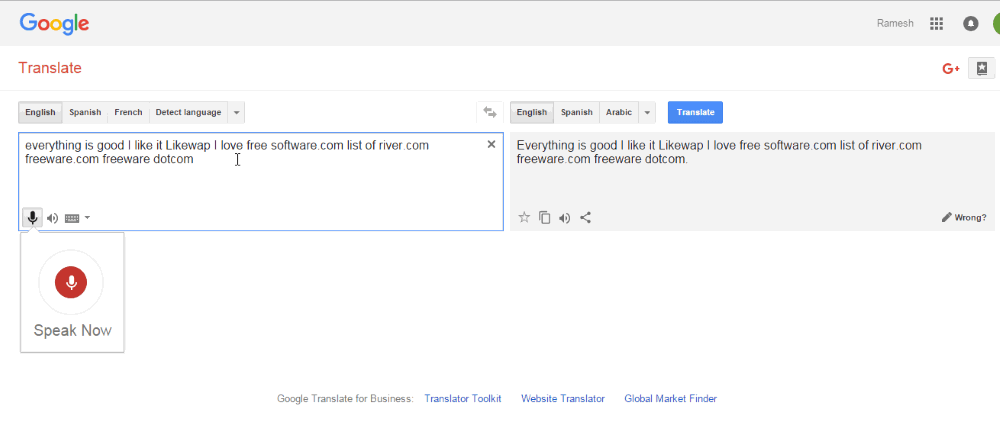The image size is (1000, 445).
Task: Open the Google apps grid icon
Action: (936, 24)
